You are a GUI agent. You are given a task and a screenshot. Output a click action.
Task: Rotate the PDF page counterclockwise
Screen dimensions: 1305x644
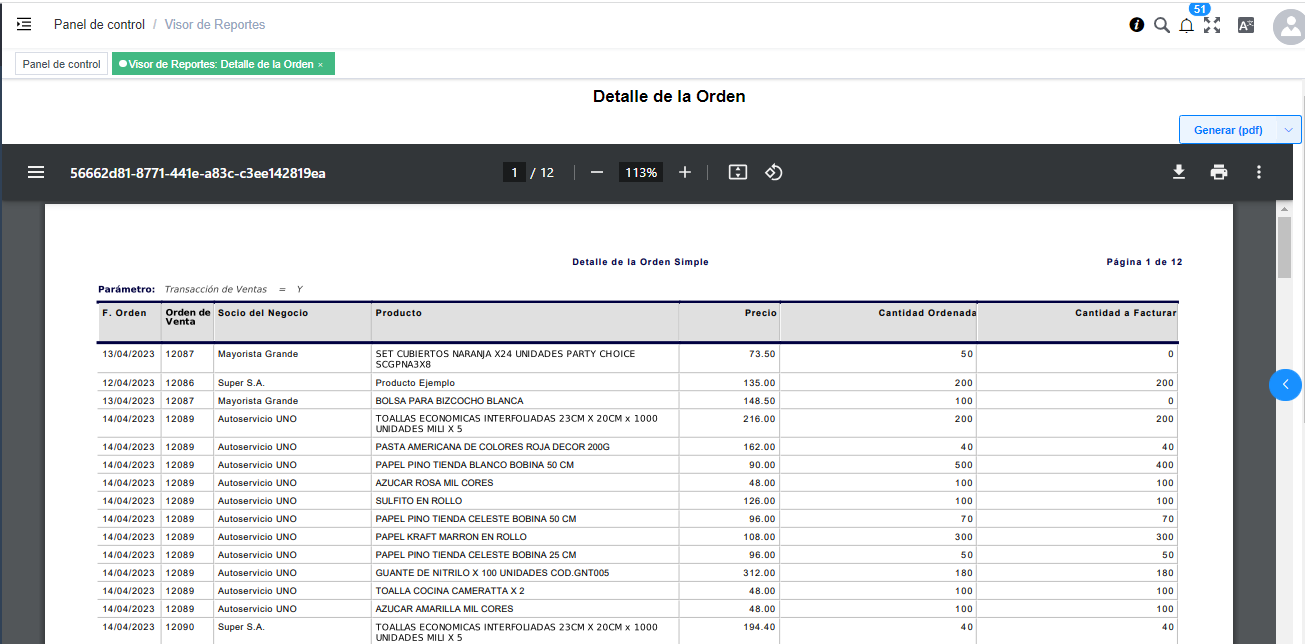(773, 172)
